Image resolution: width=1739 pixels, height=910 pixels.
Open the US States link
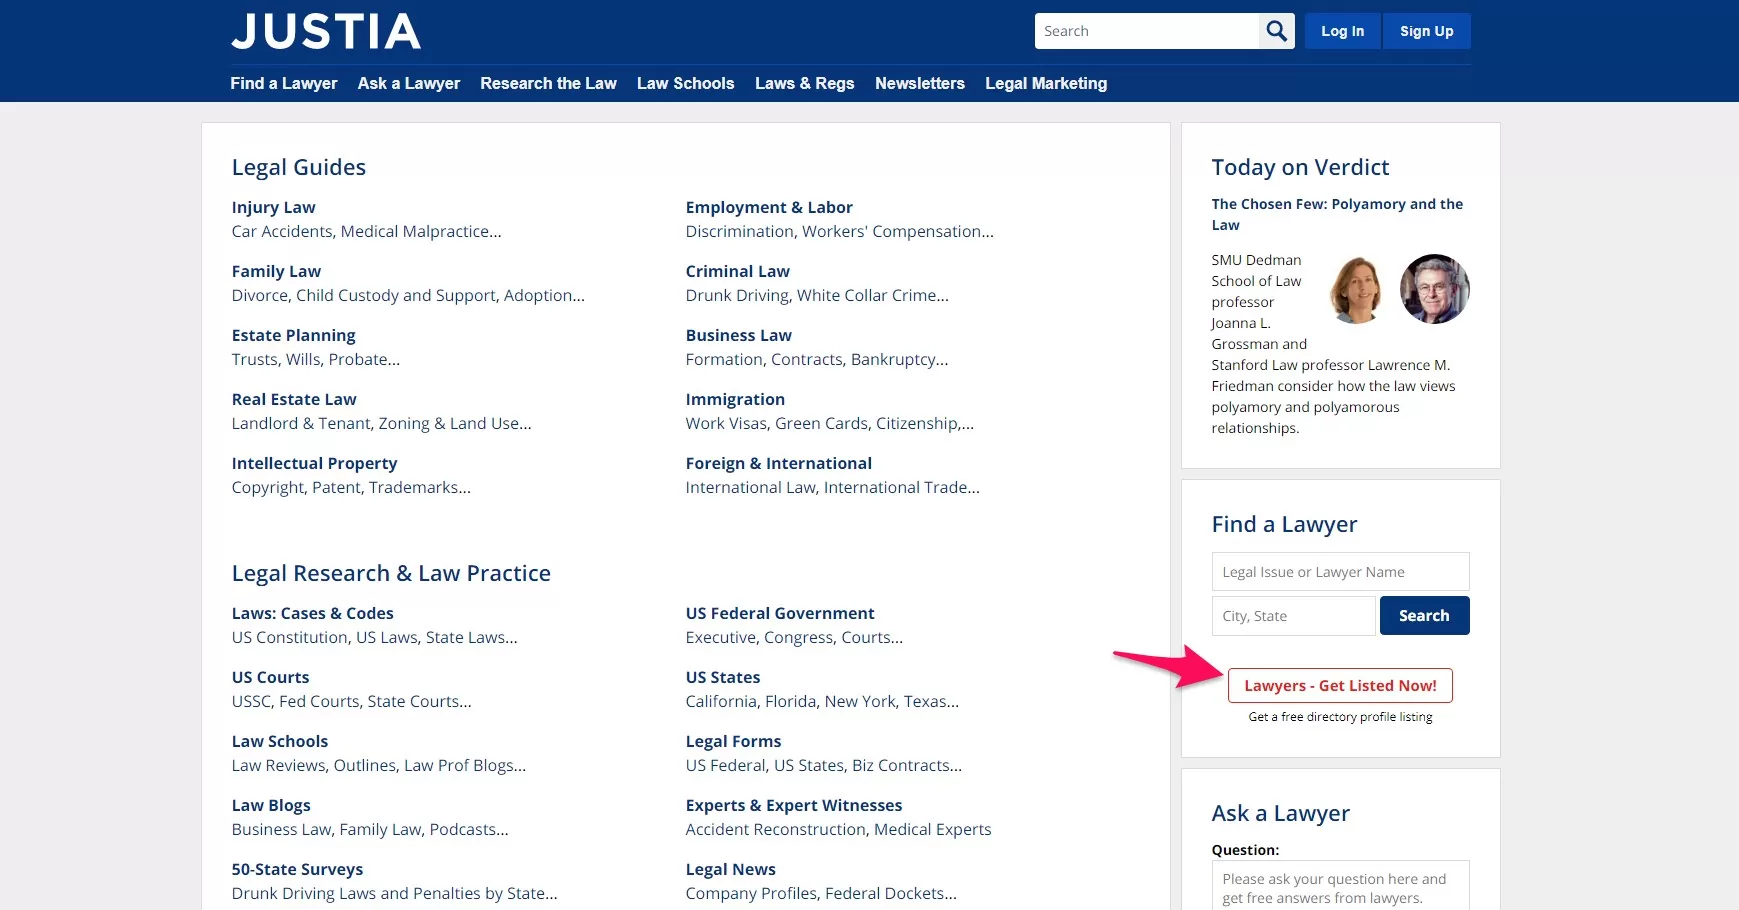pos(723,677)
